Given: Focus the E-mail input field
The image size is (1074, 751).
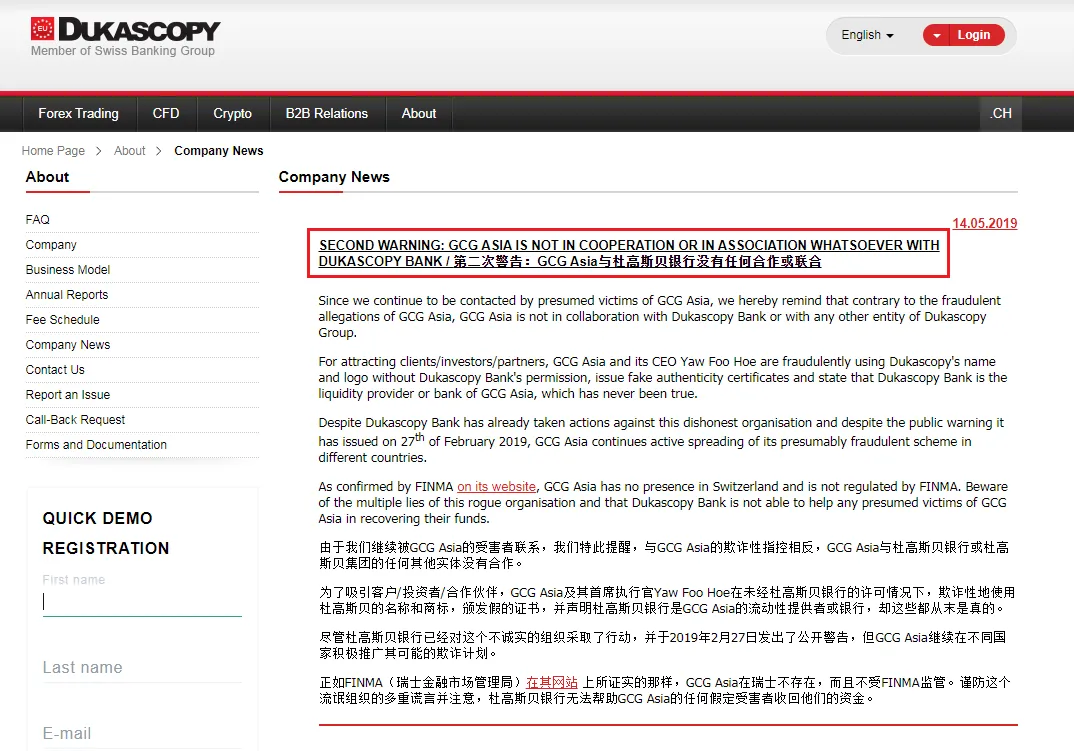Looking at the screenshot, I should pyautogui.click(x=142, y=733).
